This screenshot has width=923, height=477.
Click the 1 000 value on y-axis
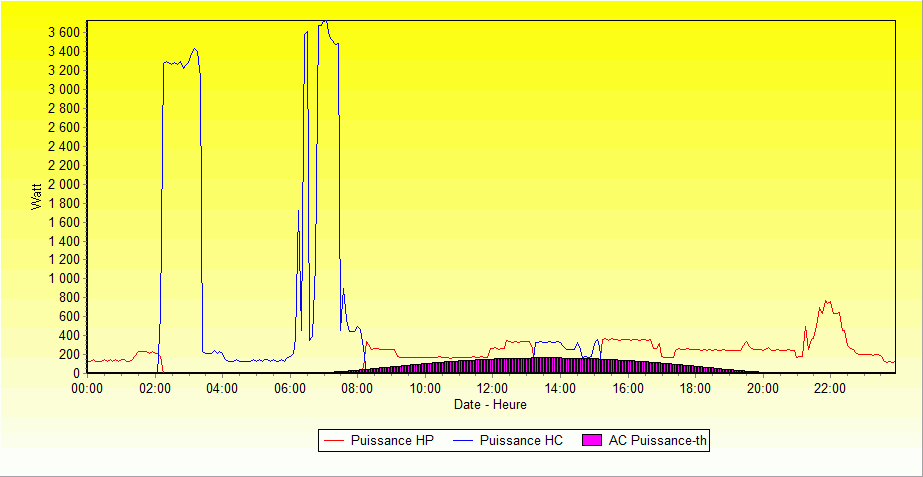coord(64,279)
